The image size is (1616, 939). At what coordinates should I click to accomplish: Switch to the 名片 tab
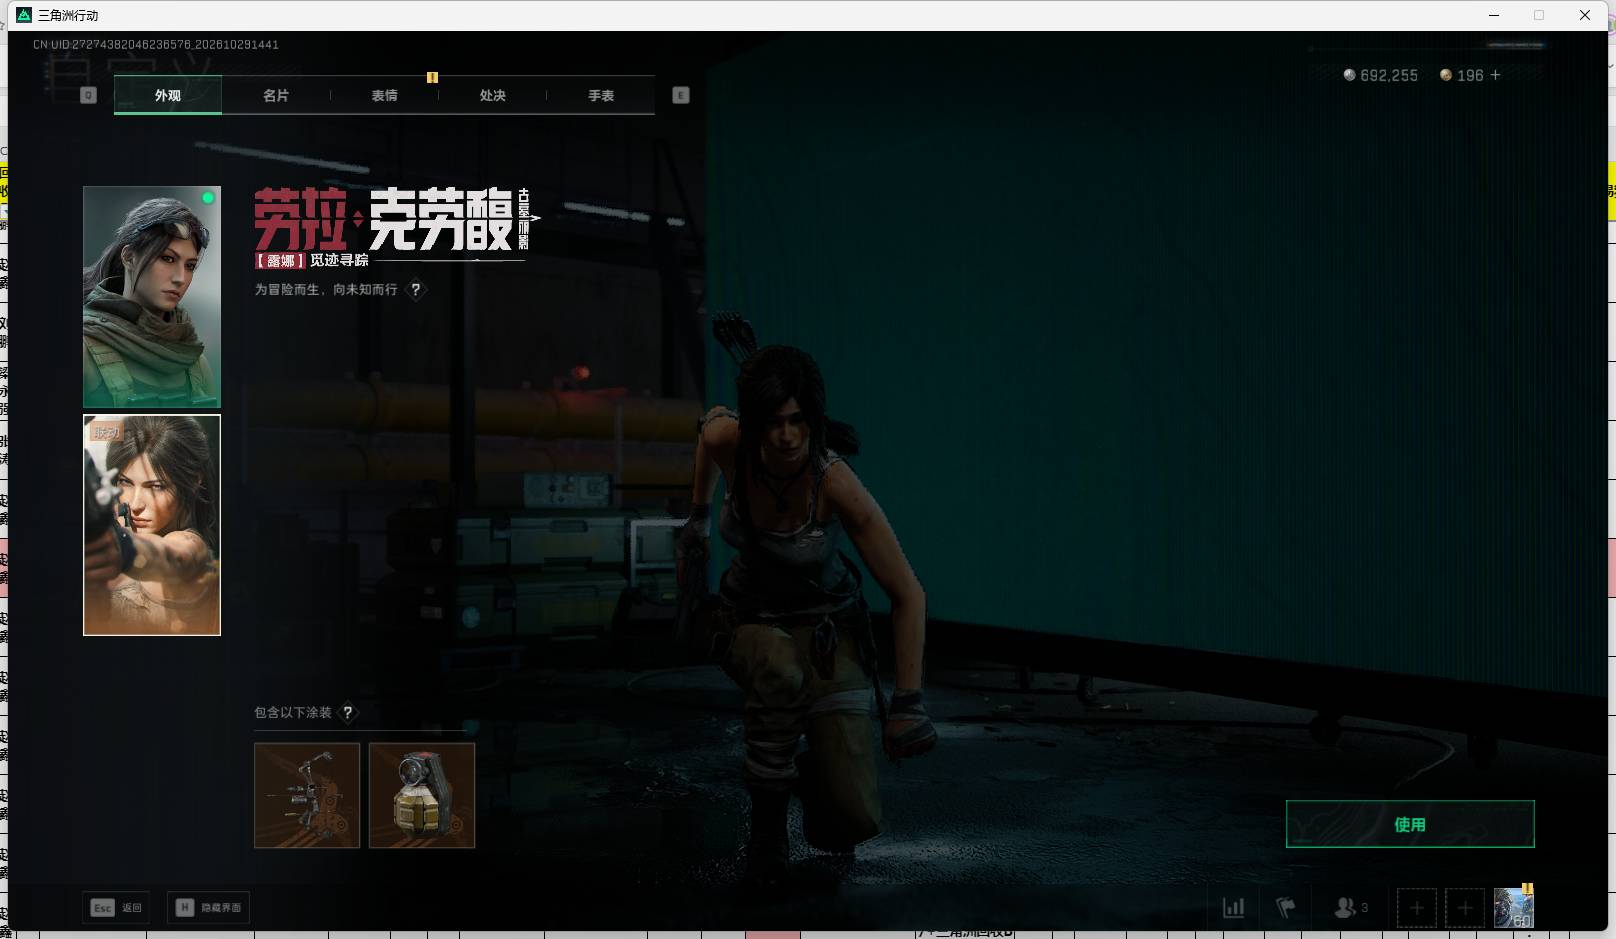coord(276,95)
